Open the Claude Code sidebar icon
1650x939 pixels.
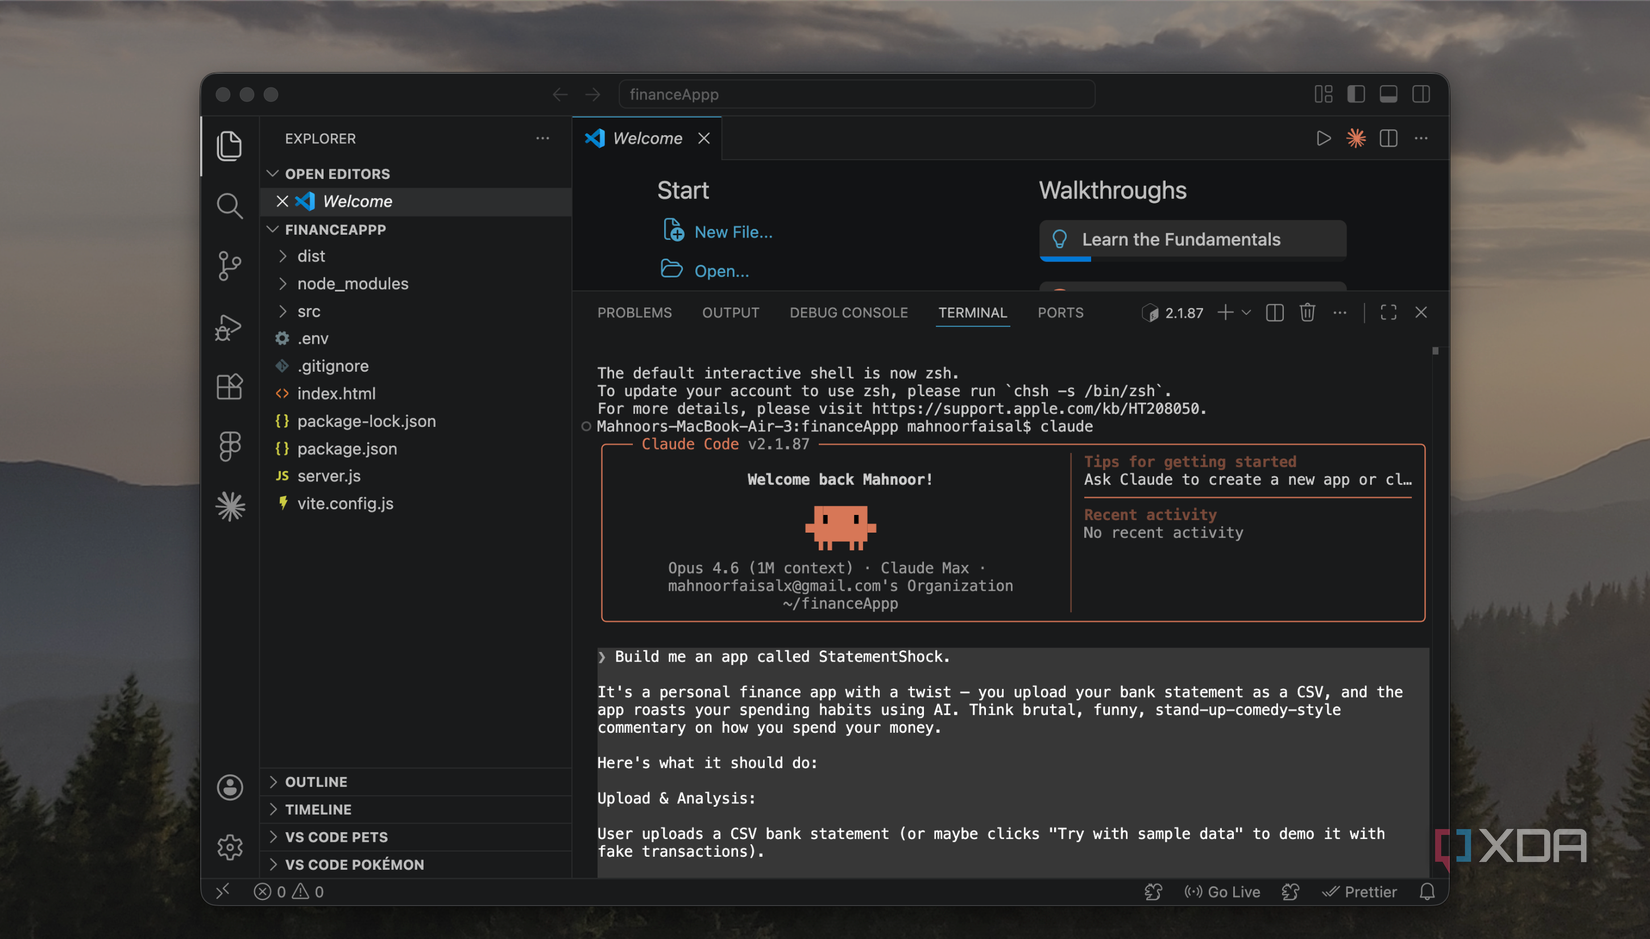tap(229, 507)
